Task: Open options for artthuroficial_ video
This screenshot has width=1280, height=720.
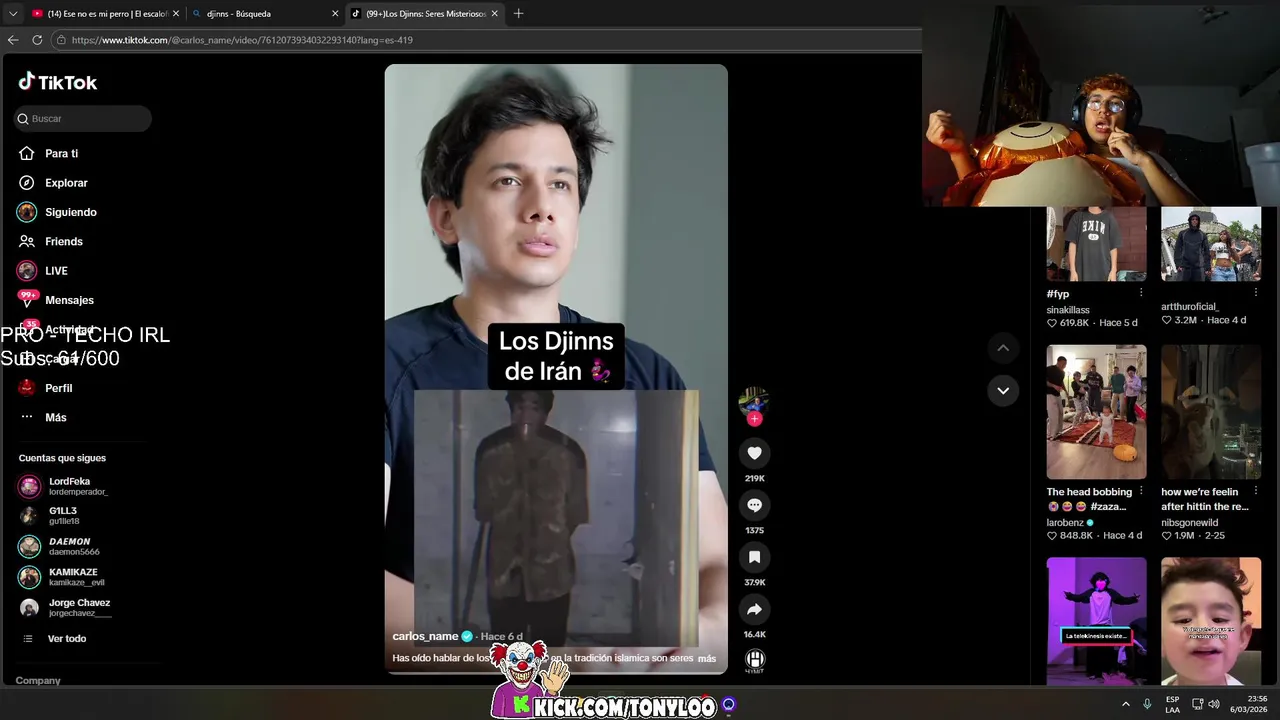Action: pos(1256,293)
